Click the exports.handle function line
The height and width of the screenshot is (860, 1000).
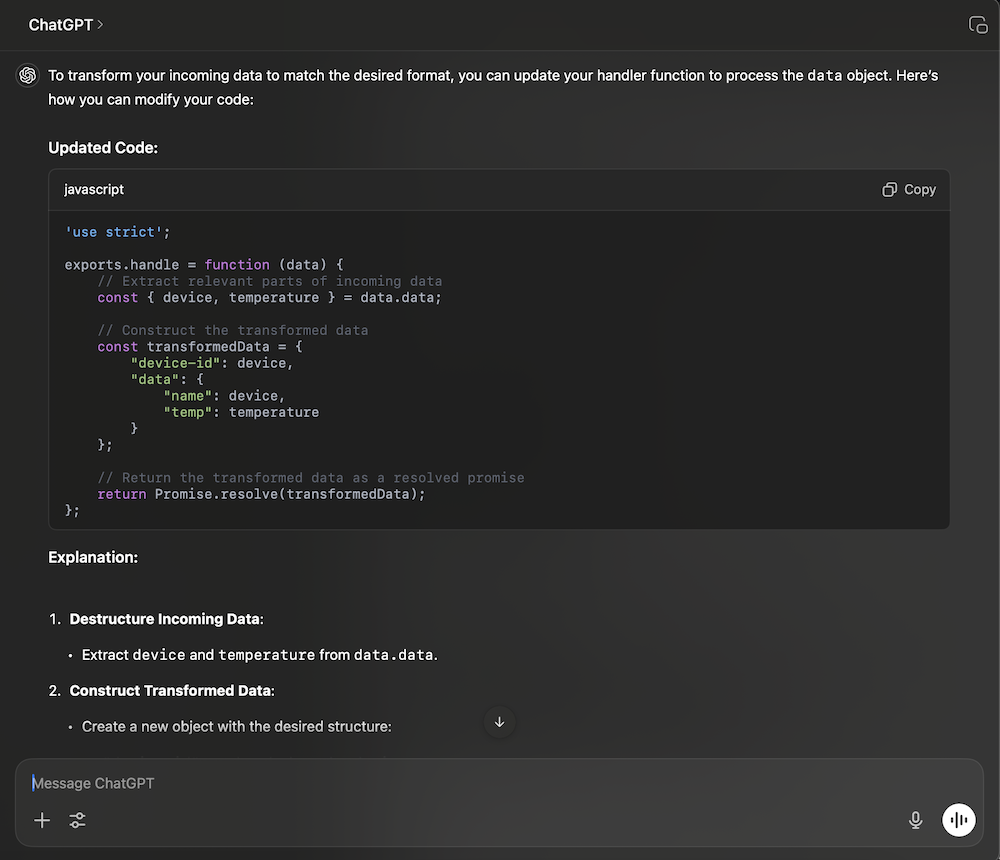click(x=201, y=264)
